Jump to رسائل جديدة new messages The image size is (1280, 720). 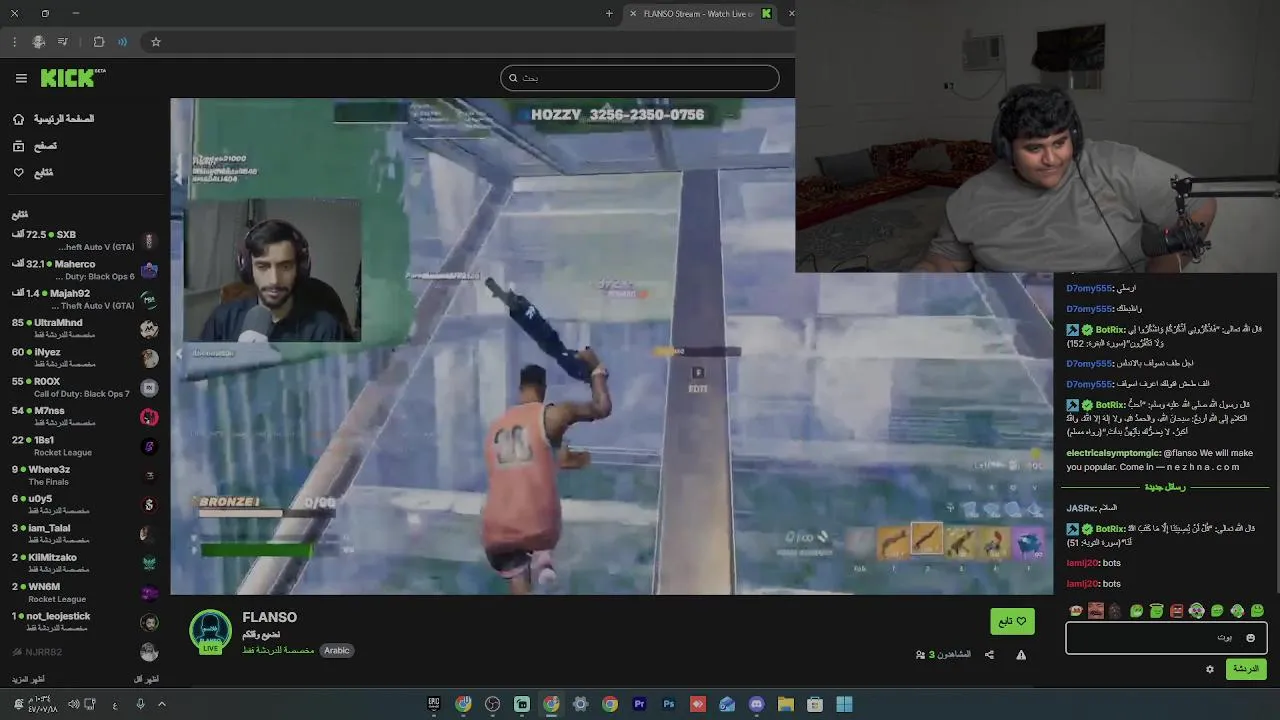point(1165,487)
